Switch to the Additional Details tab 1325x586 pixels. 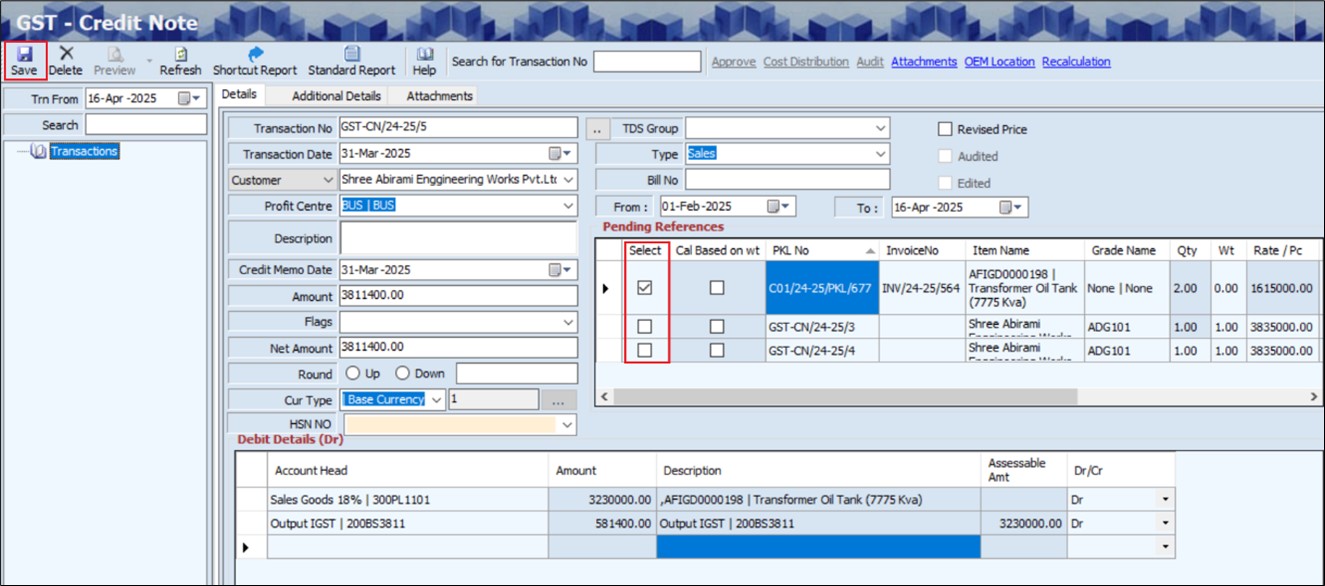pyautogui.click(x=336, y=96)
